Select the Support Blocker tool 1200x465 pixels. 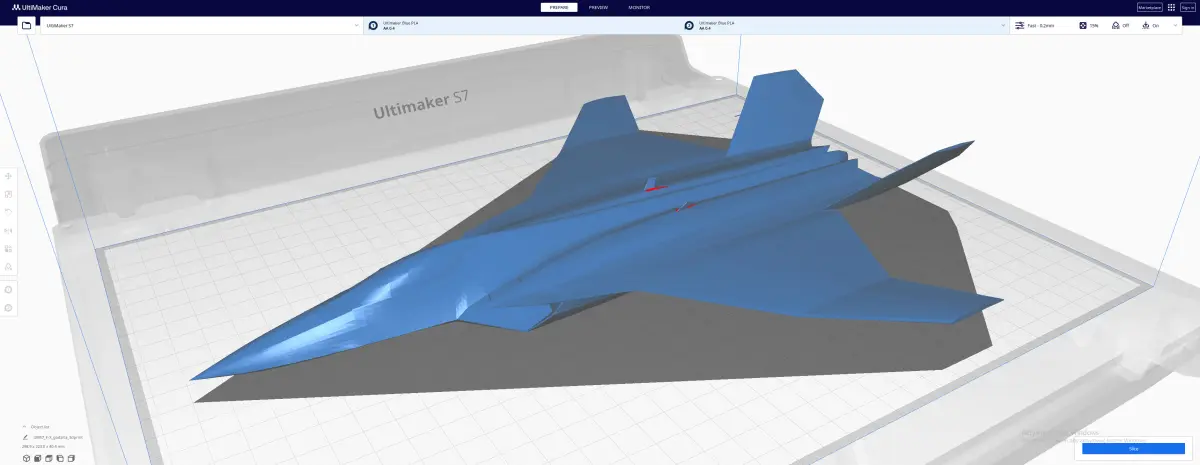(8, 266)
